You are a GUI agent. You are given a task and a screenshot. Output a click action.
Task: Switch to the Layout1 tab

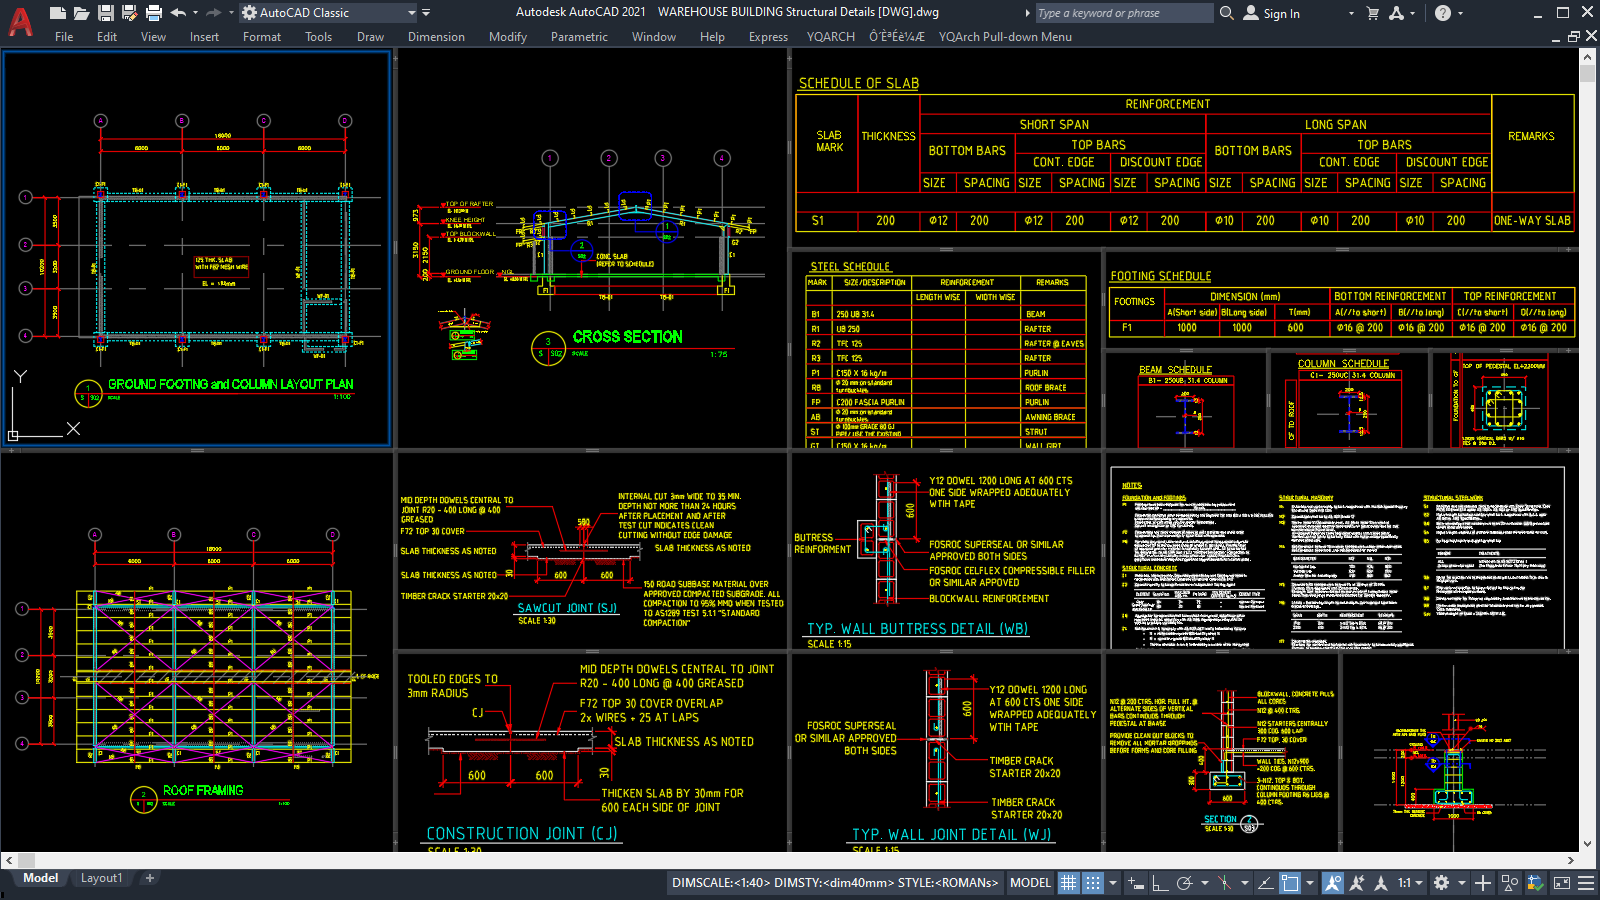point(101,877)
